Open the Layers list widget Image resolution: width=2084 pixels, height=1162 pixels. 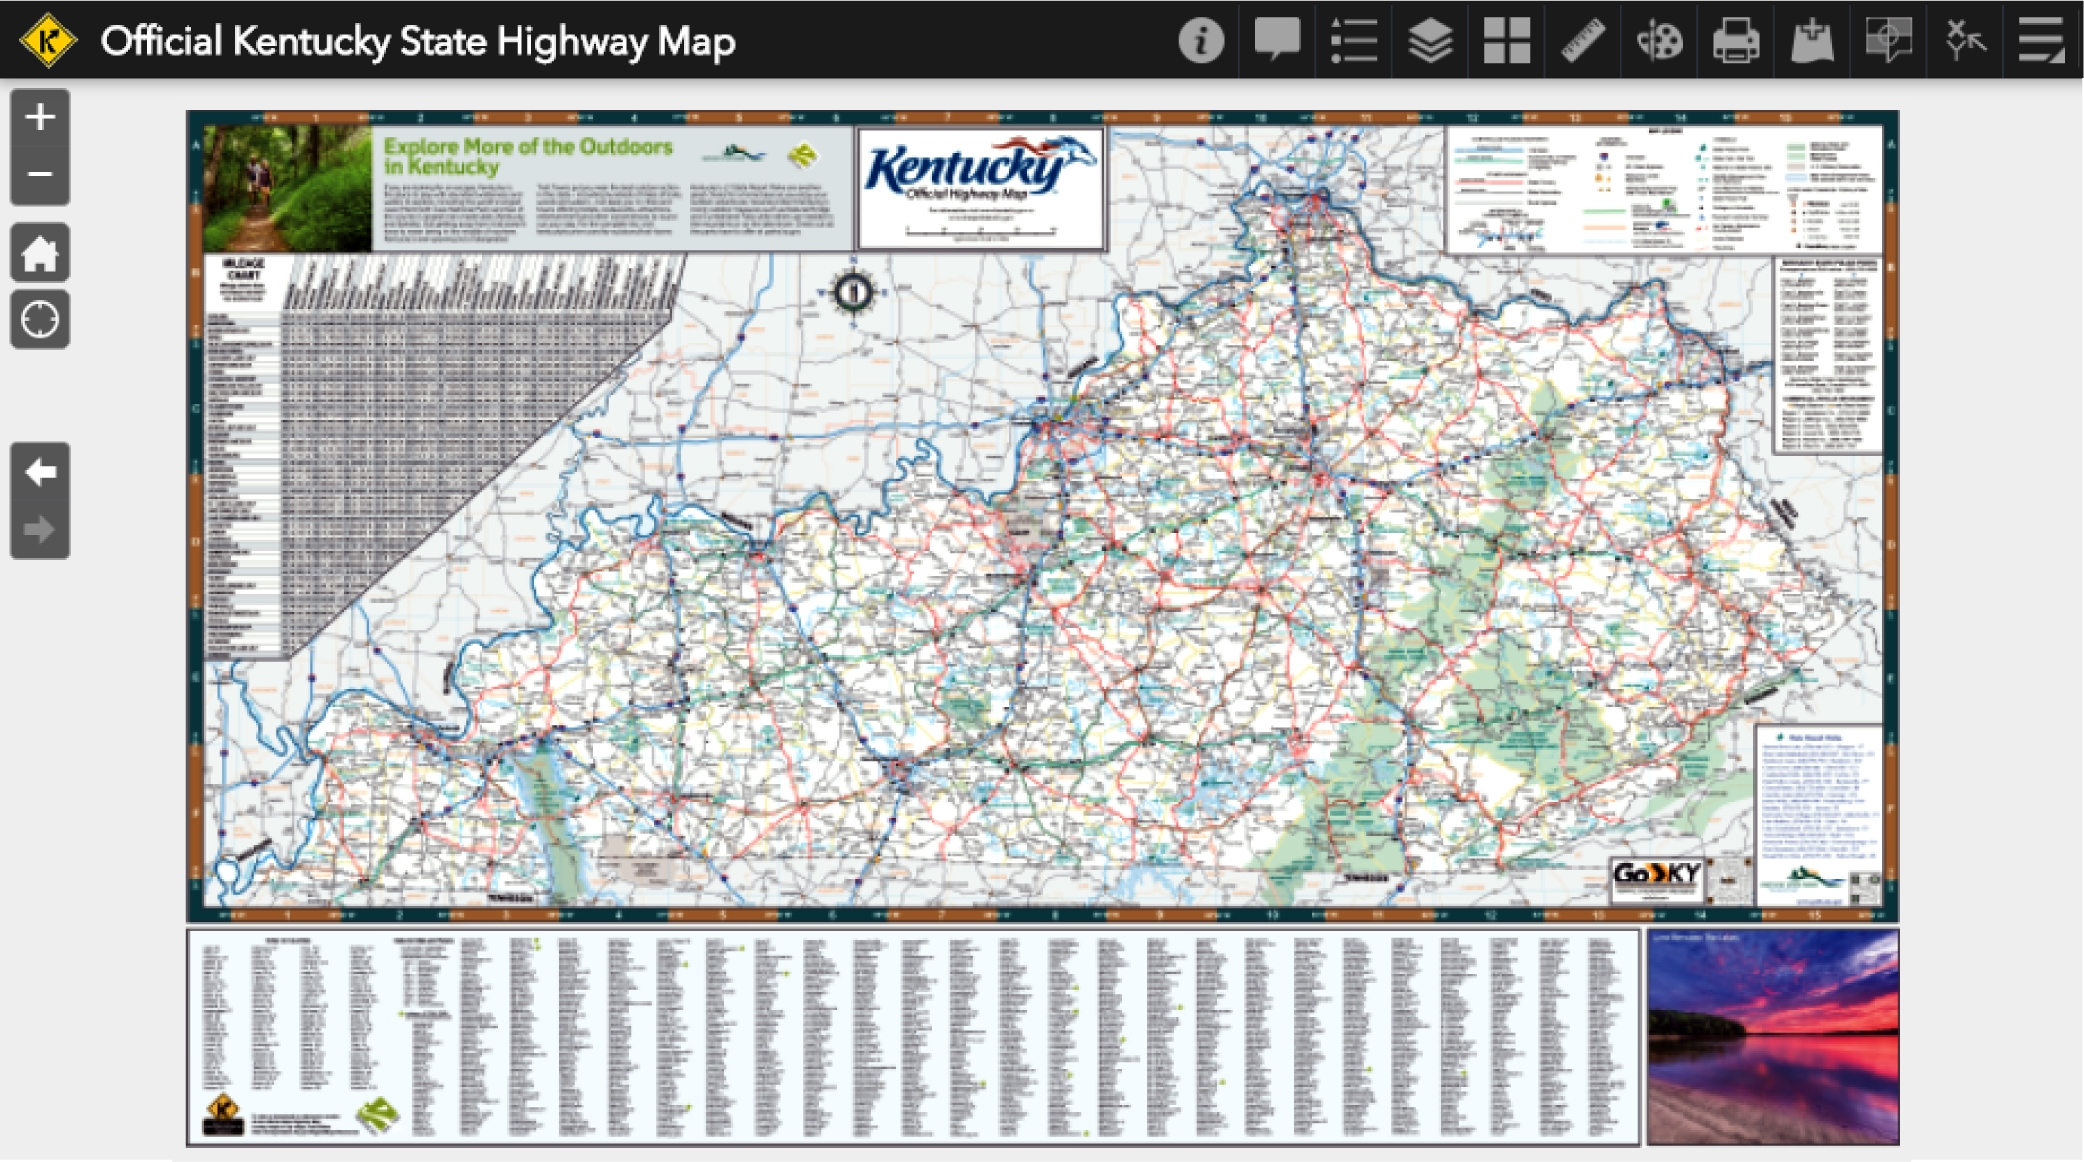tap(1428, 41)
